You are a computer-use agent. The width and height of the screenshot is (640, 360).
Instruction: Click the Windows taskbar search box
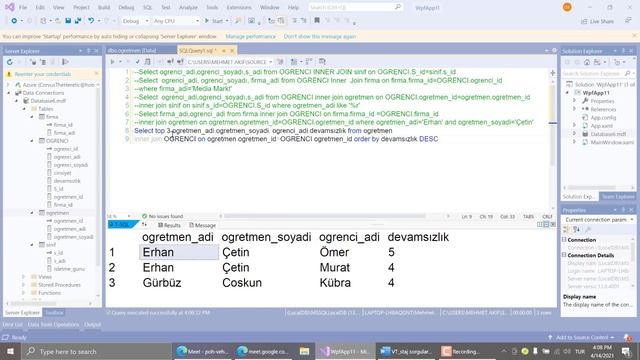tap(96, 351)
